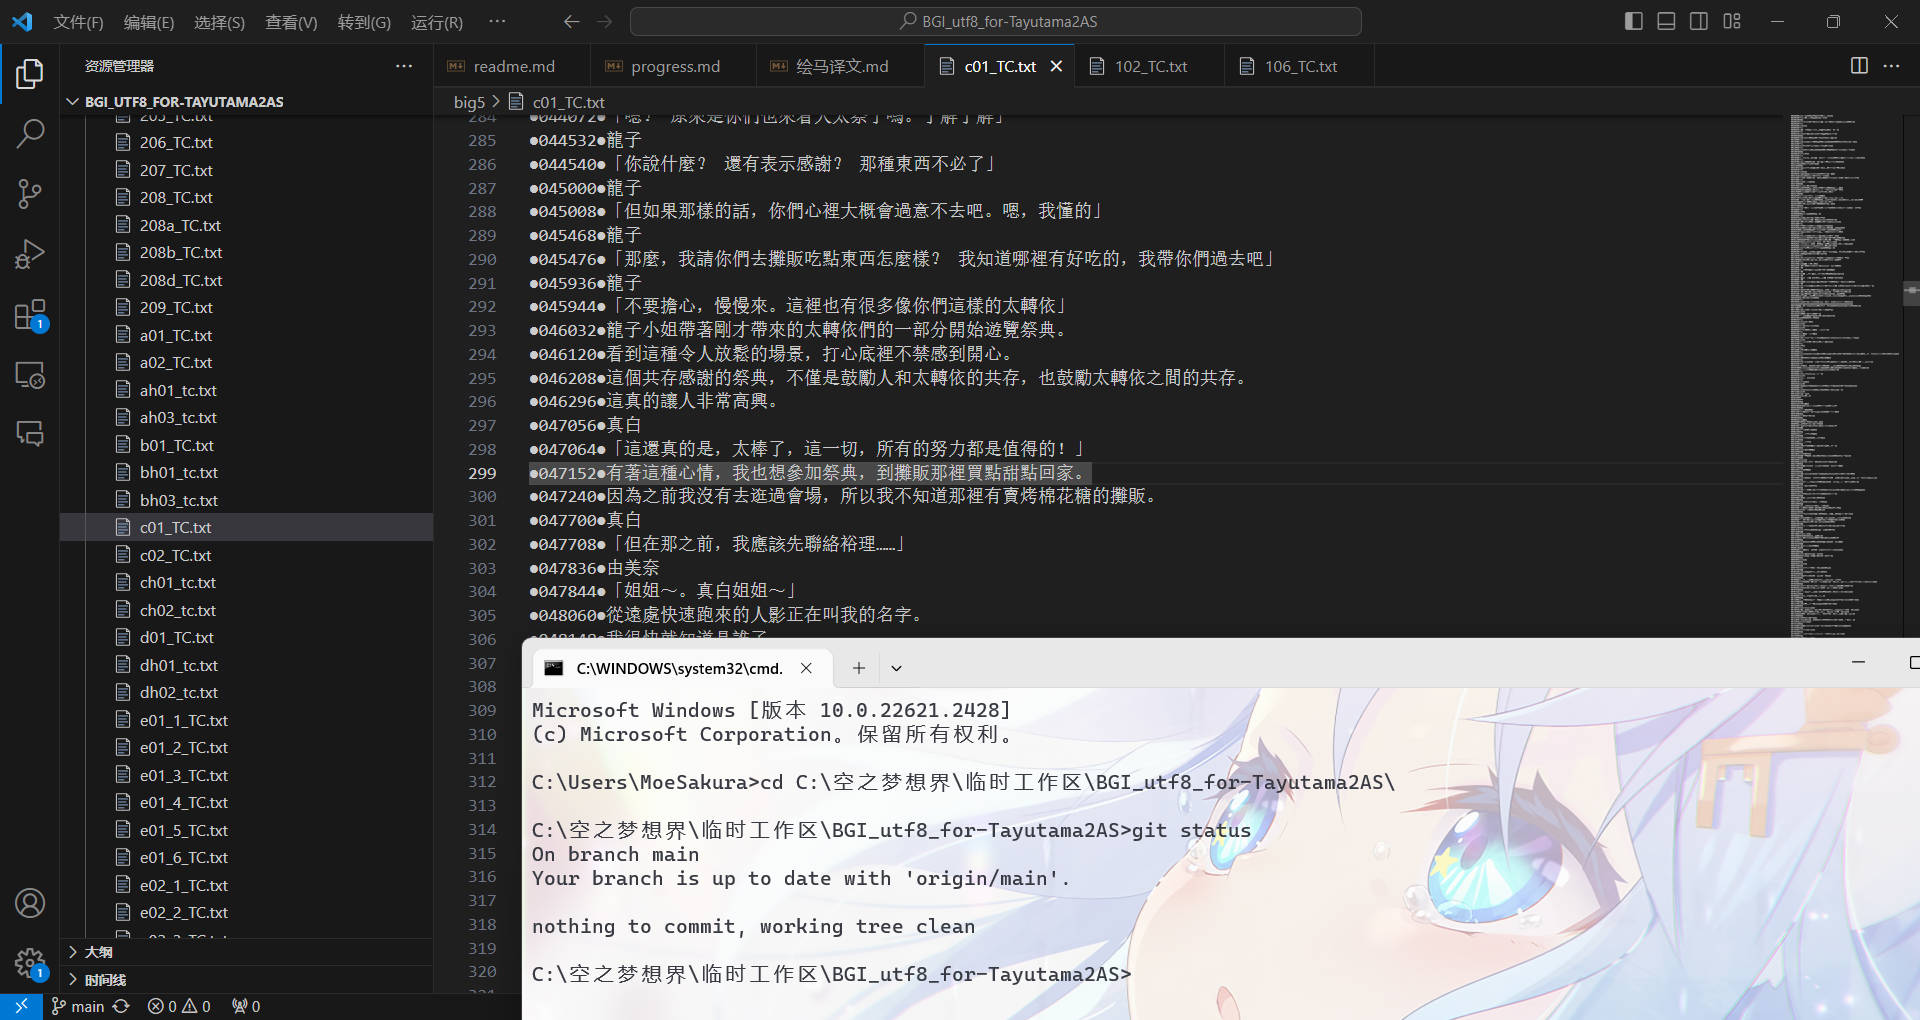Click the forwarded ports indicator showing 0
Screen dimensions: 1920x1020
246,1006
